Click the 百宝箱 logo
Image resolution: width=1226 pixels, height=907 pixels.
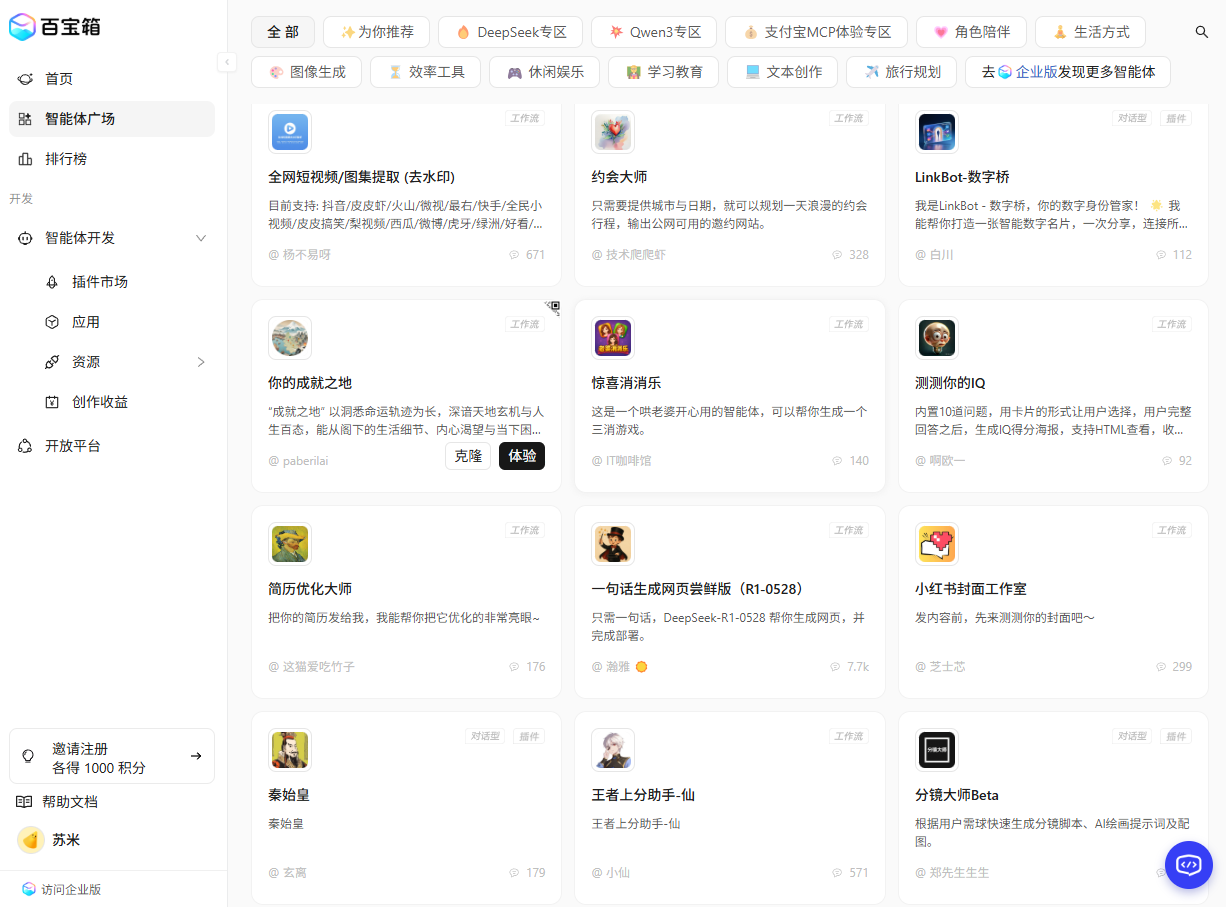point(56,28)
